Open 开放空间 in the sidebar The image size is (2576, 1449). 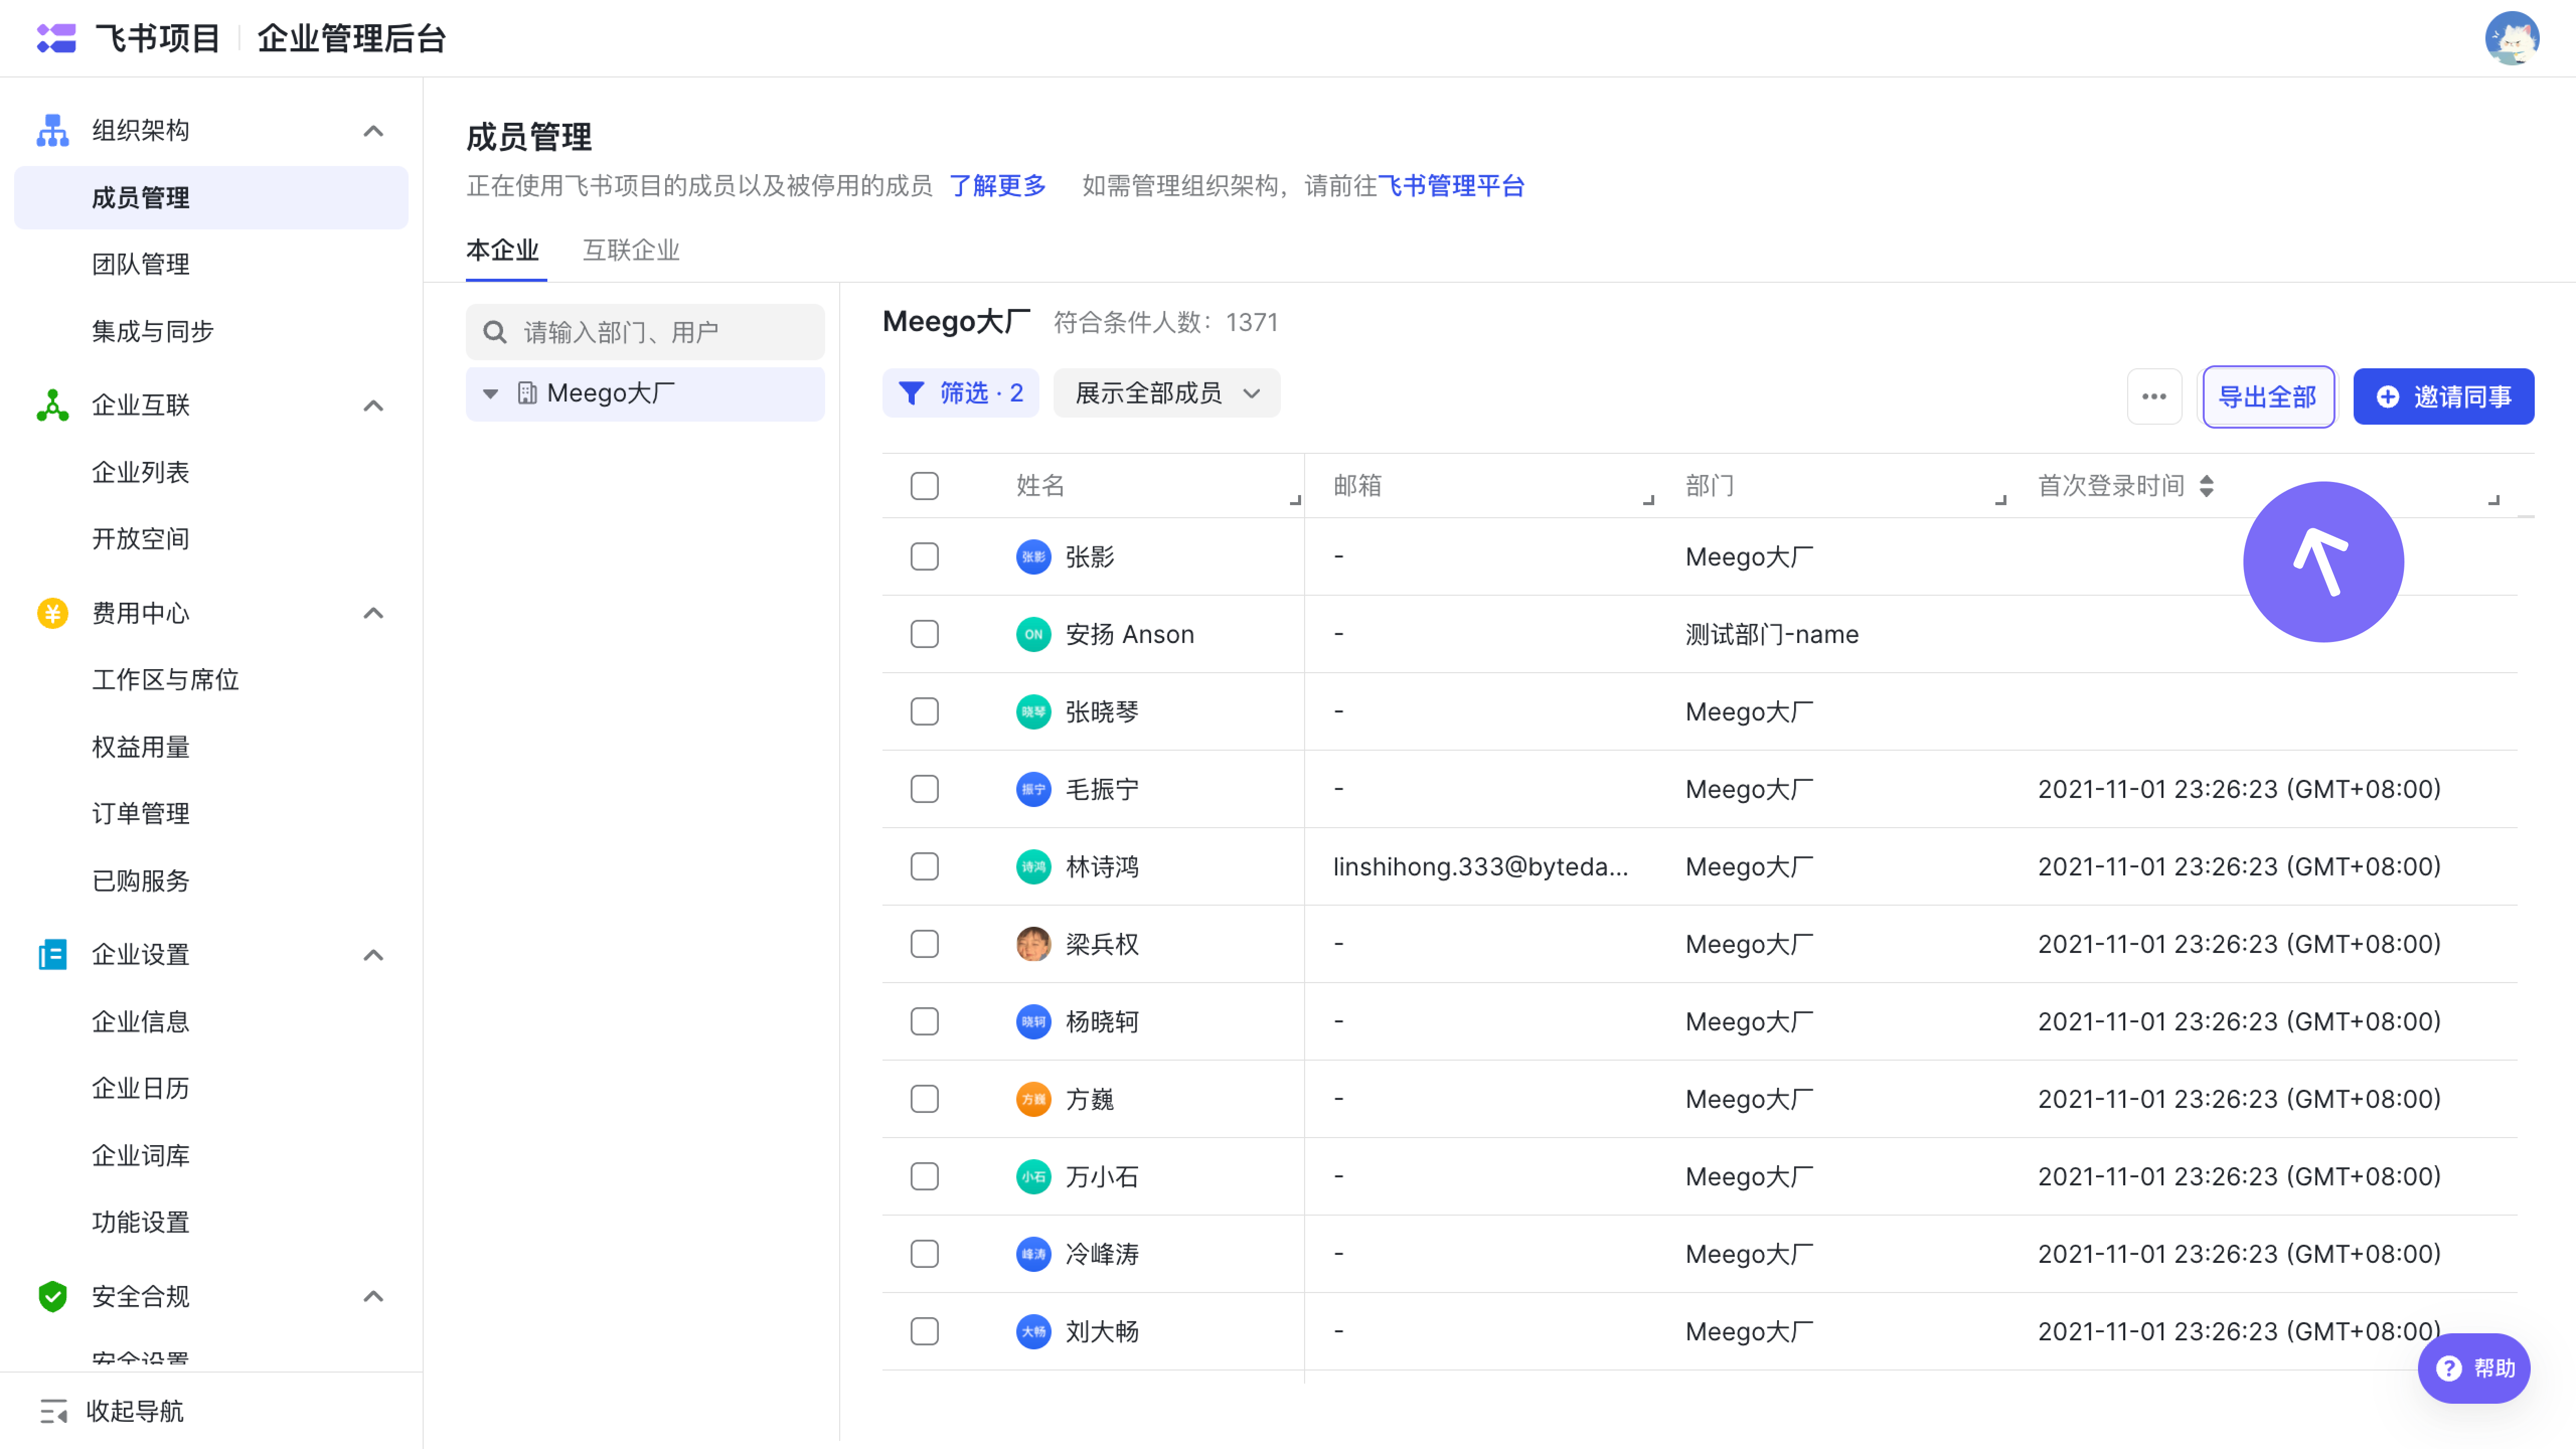click(141, 539)
